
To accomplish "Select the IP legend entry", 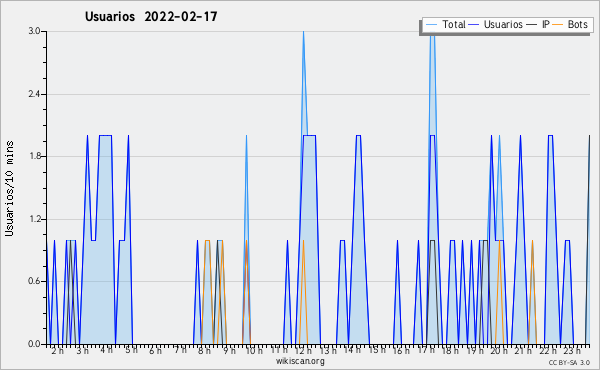I will coord(538,24).
